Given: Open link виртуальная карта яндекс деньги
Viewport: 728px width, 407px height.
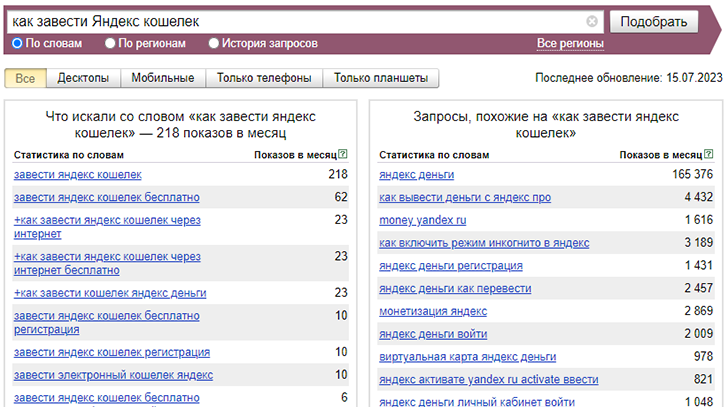Looking at the screenshot, I should 468,356.
